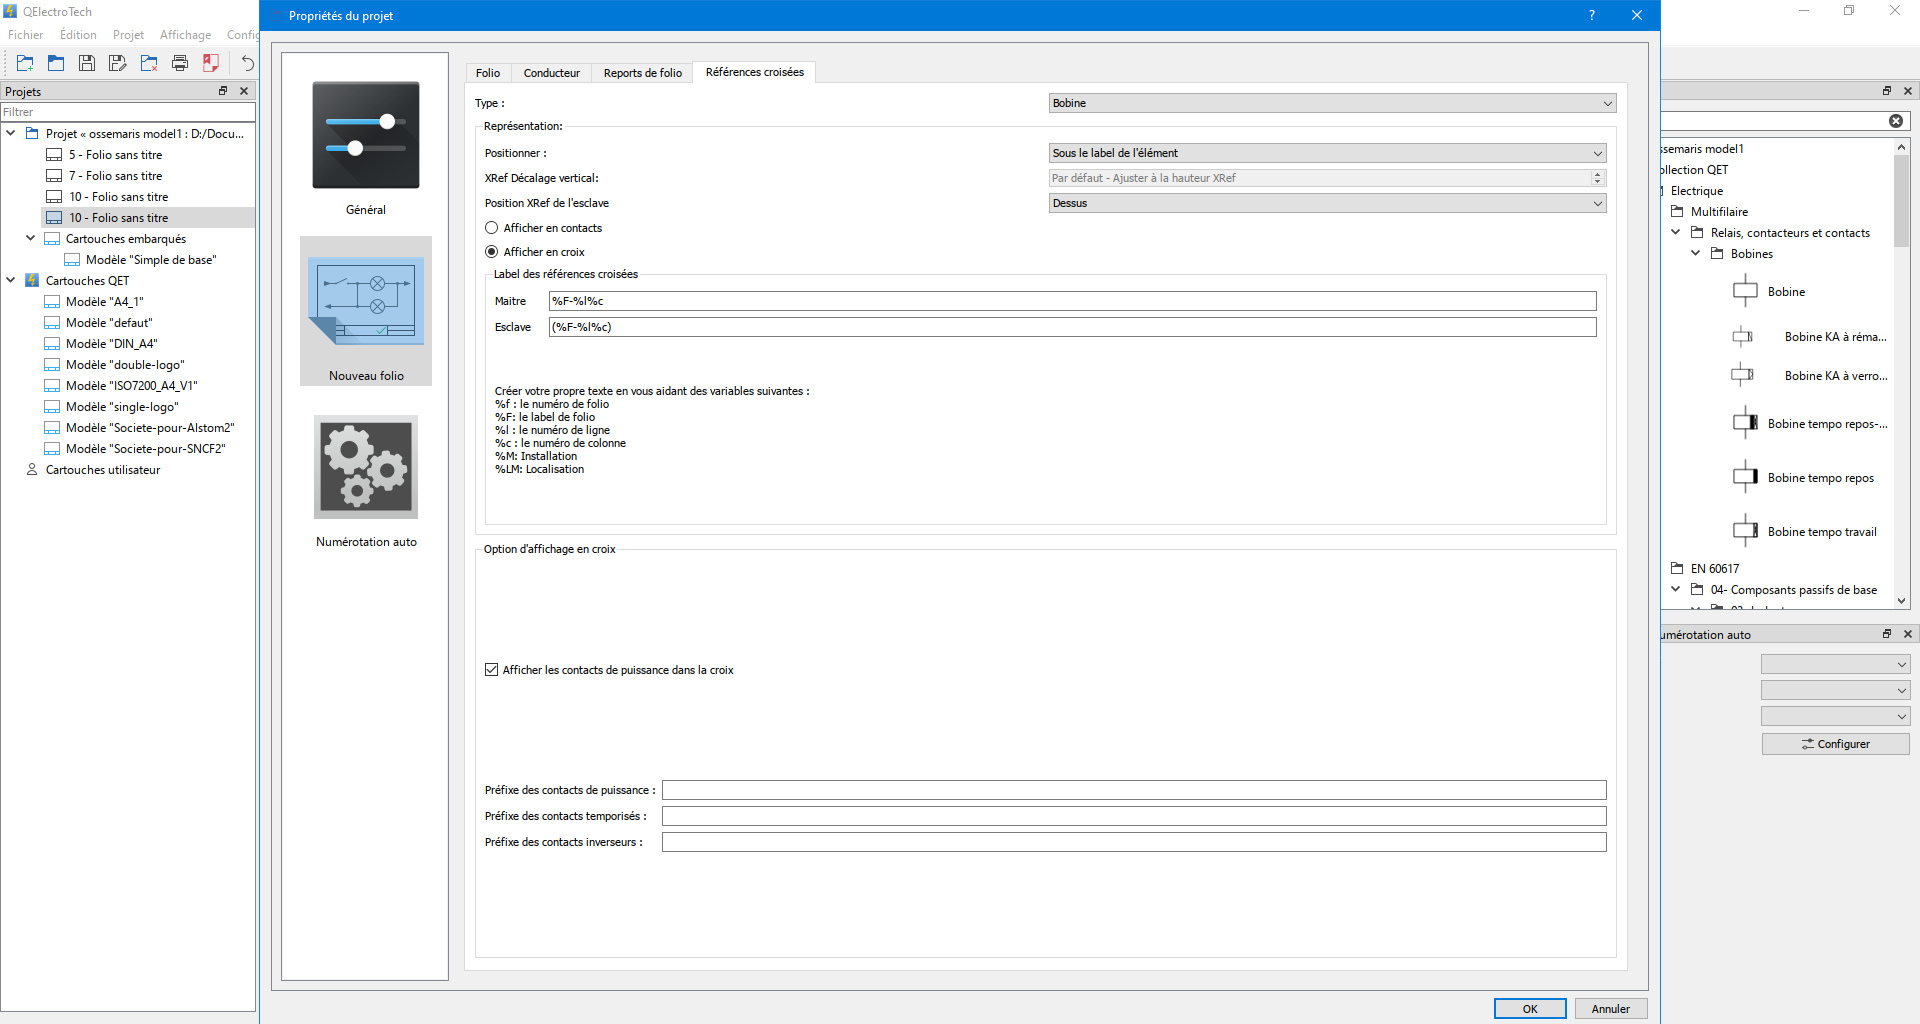Open the Édition menu
1920x1024 pixels.
tap(78, 35)
